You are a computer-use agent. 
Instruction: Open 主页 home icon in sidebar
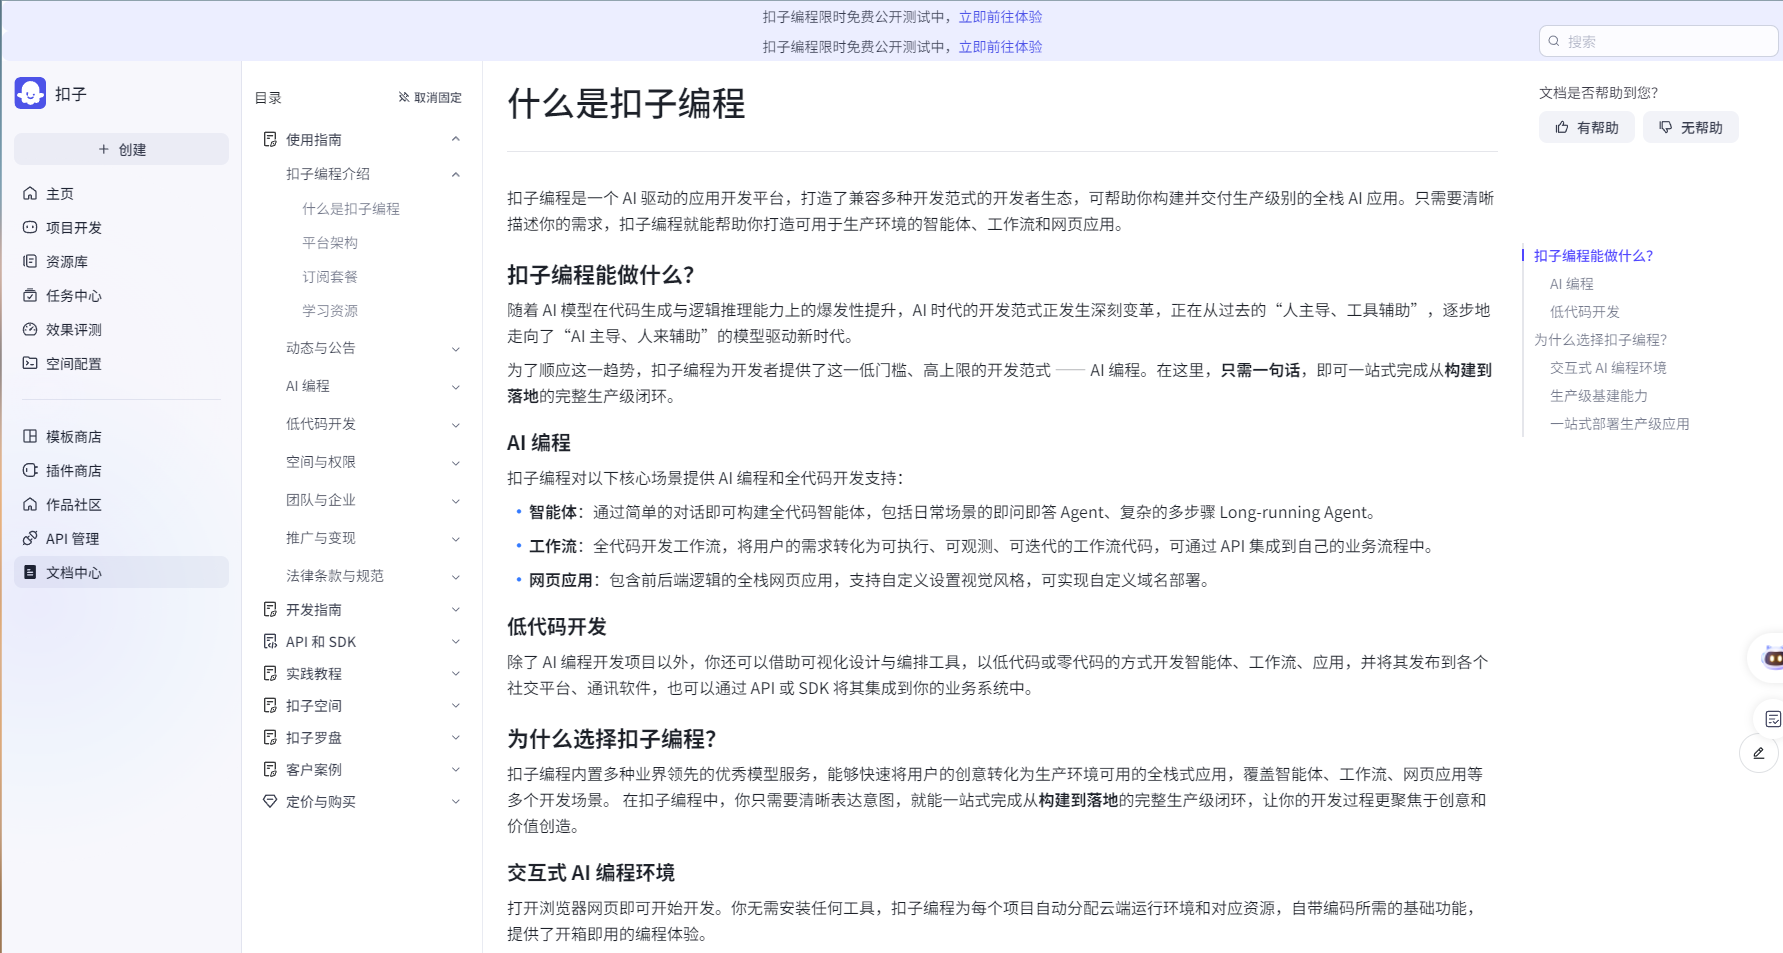tap(30, 193)
